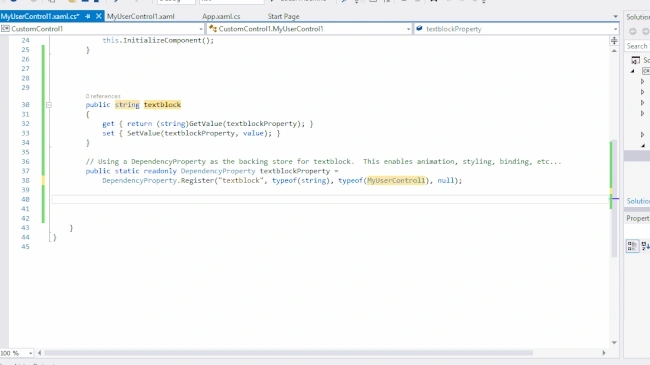The image size is (650, 365).
Task: Click GetValue in the get accessor
Action: [x=206, y=124]
